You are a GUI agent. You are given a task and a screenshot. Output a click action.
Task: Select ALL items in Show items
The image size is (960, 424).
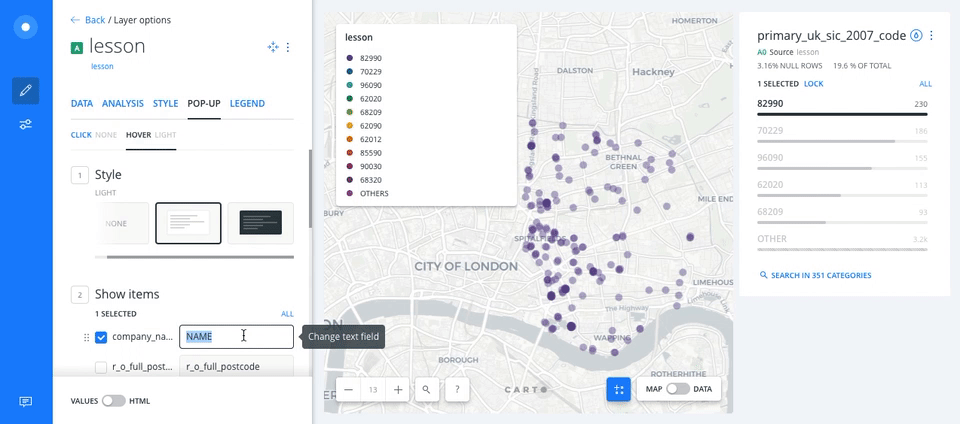287,314
